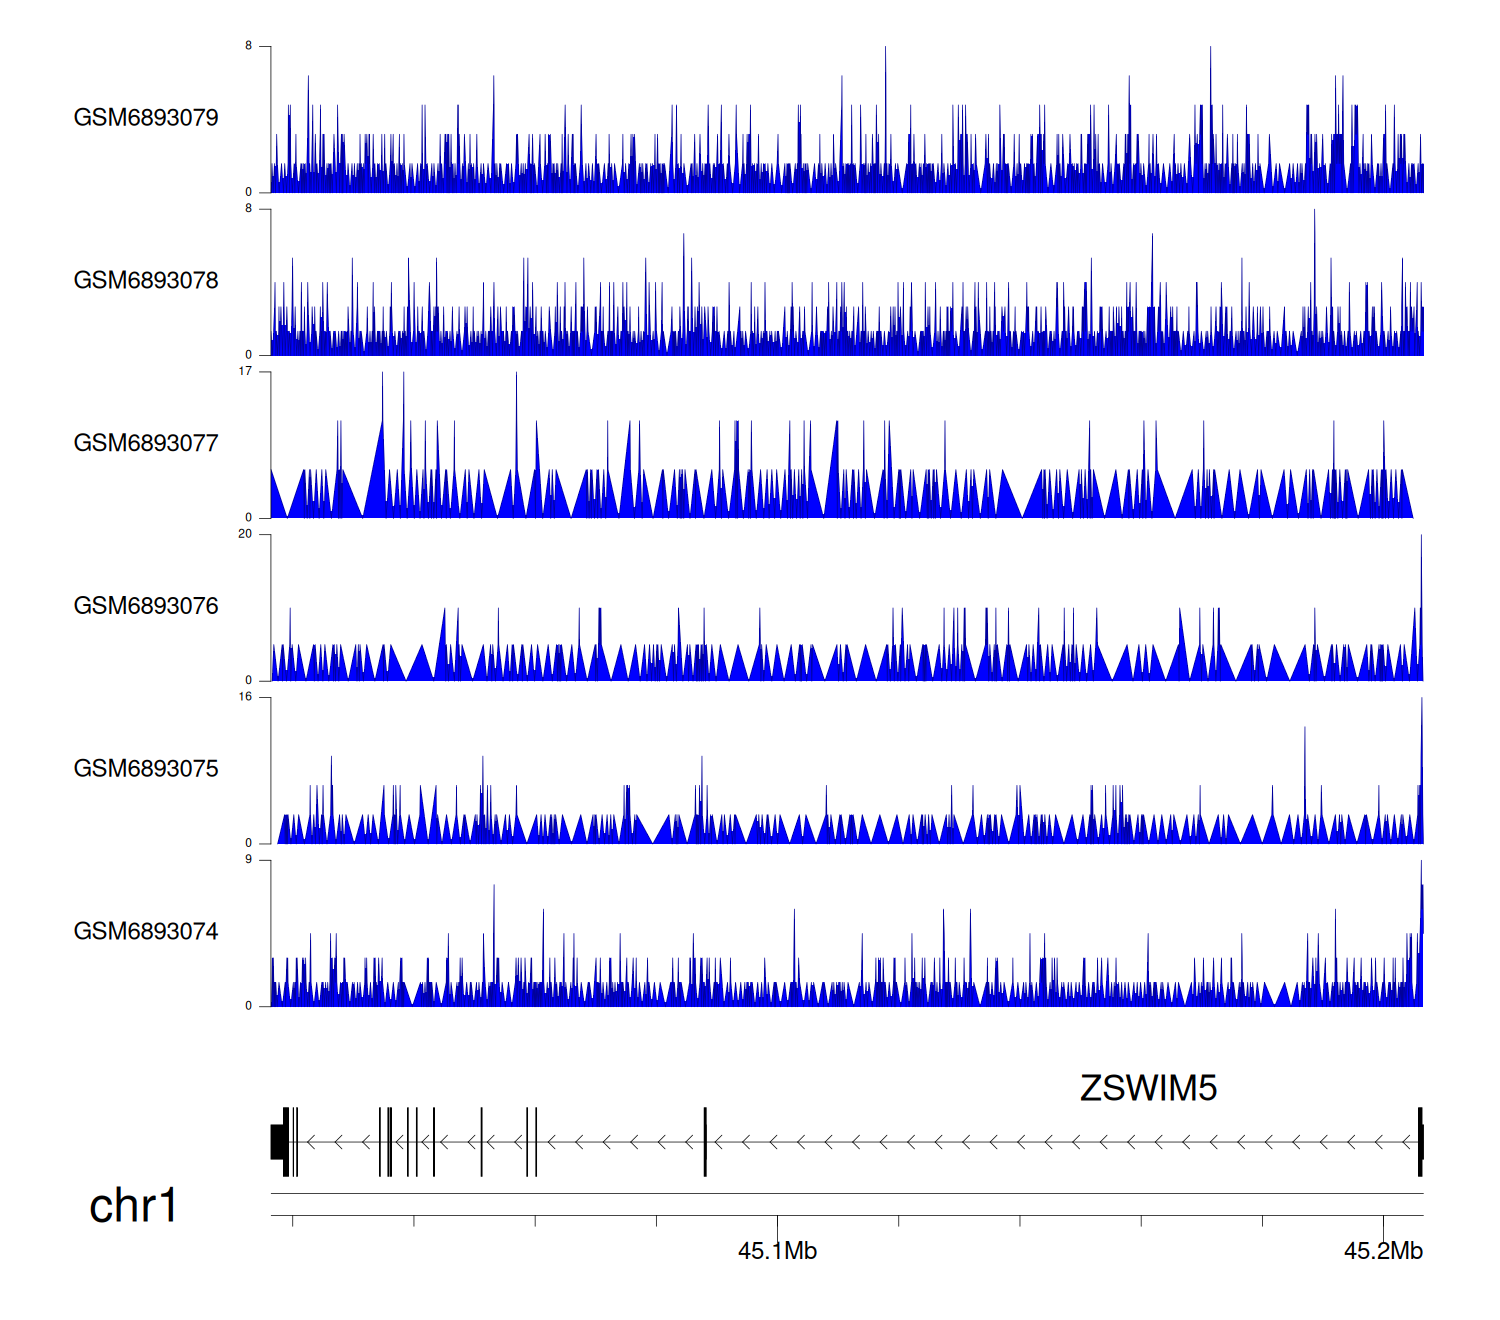Image resolution: width=1500 pixels, height=1320 pixels.
Task: Click the 45.1Mb axis position label
Action: tap(777, 1251)
